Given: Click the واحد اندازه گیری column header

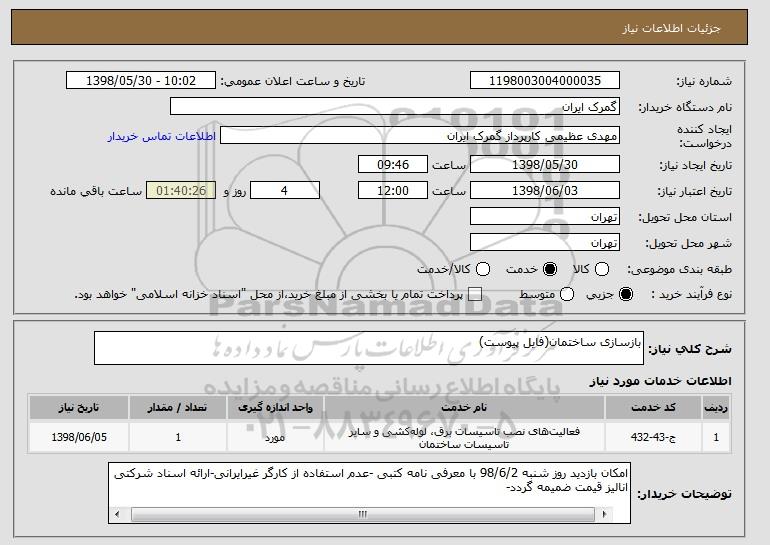Looking at the screenshot, I should click(275, 408).
